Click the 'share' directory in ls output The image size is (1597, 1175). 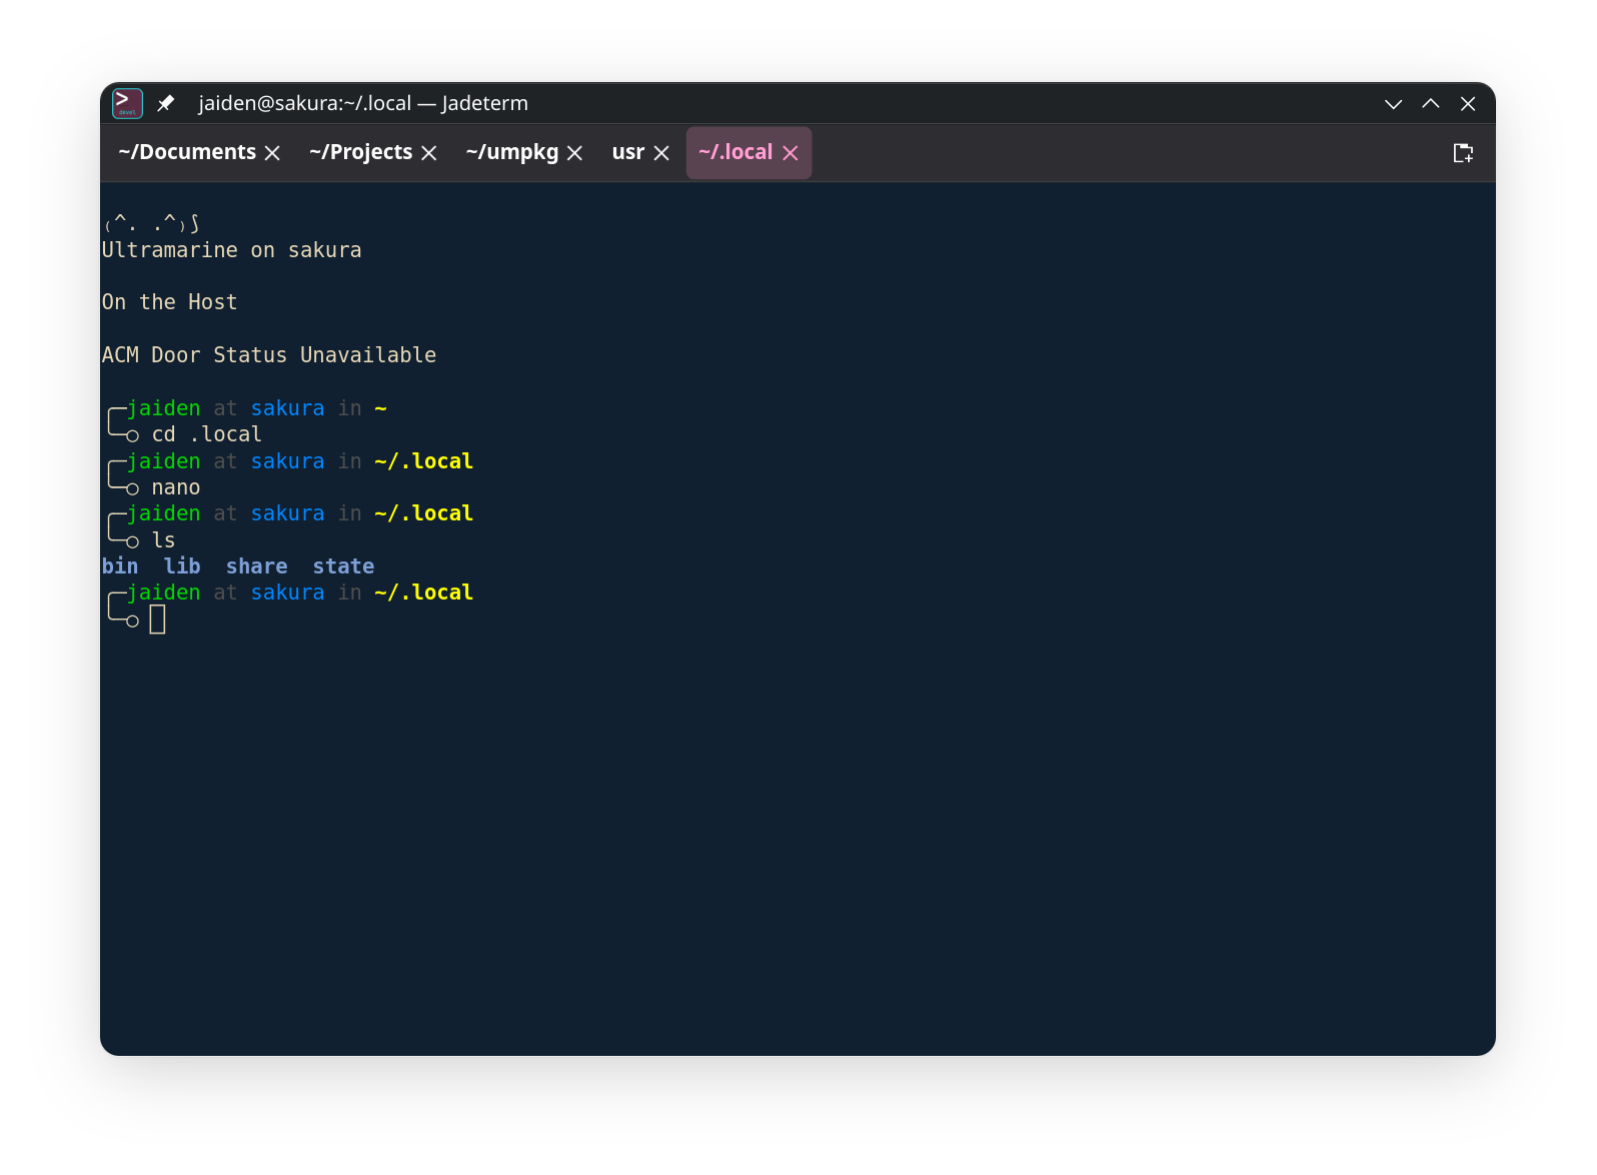tap(257, 566)
